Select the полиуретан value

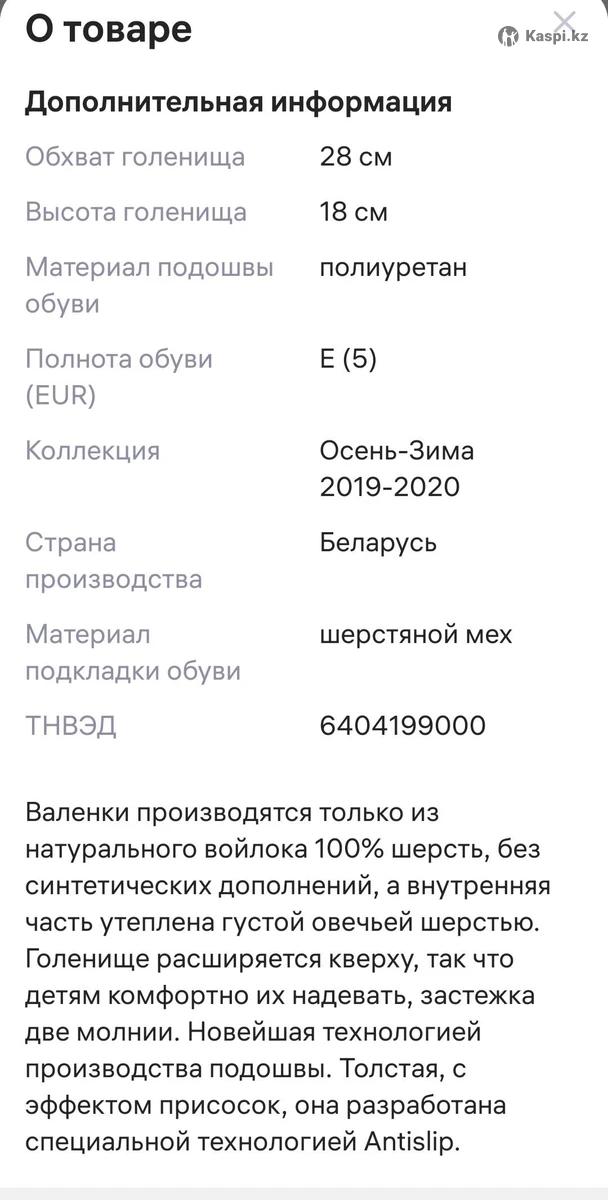[393, 267]
